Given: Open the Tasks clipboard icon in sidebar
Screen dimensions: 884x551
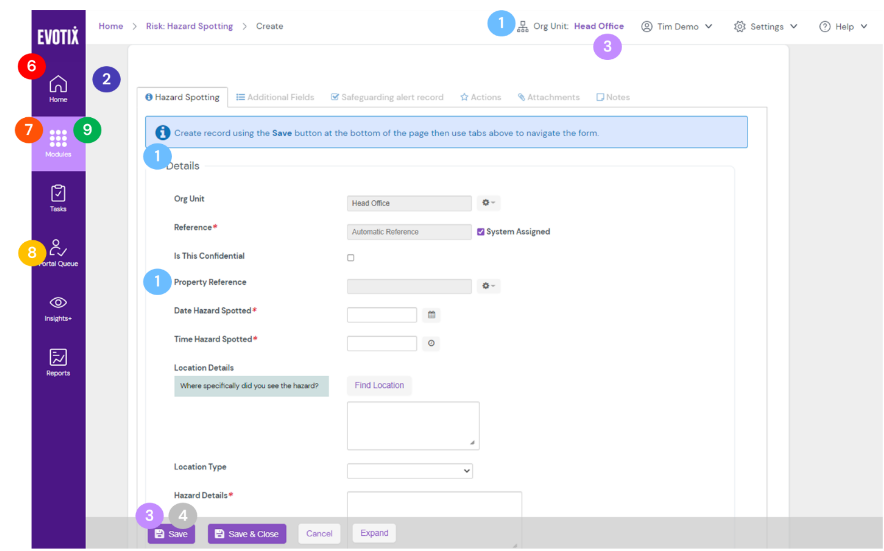Looking at the screenshot, I should (x=58, y=193).
